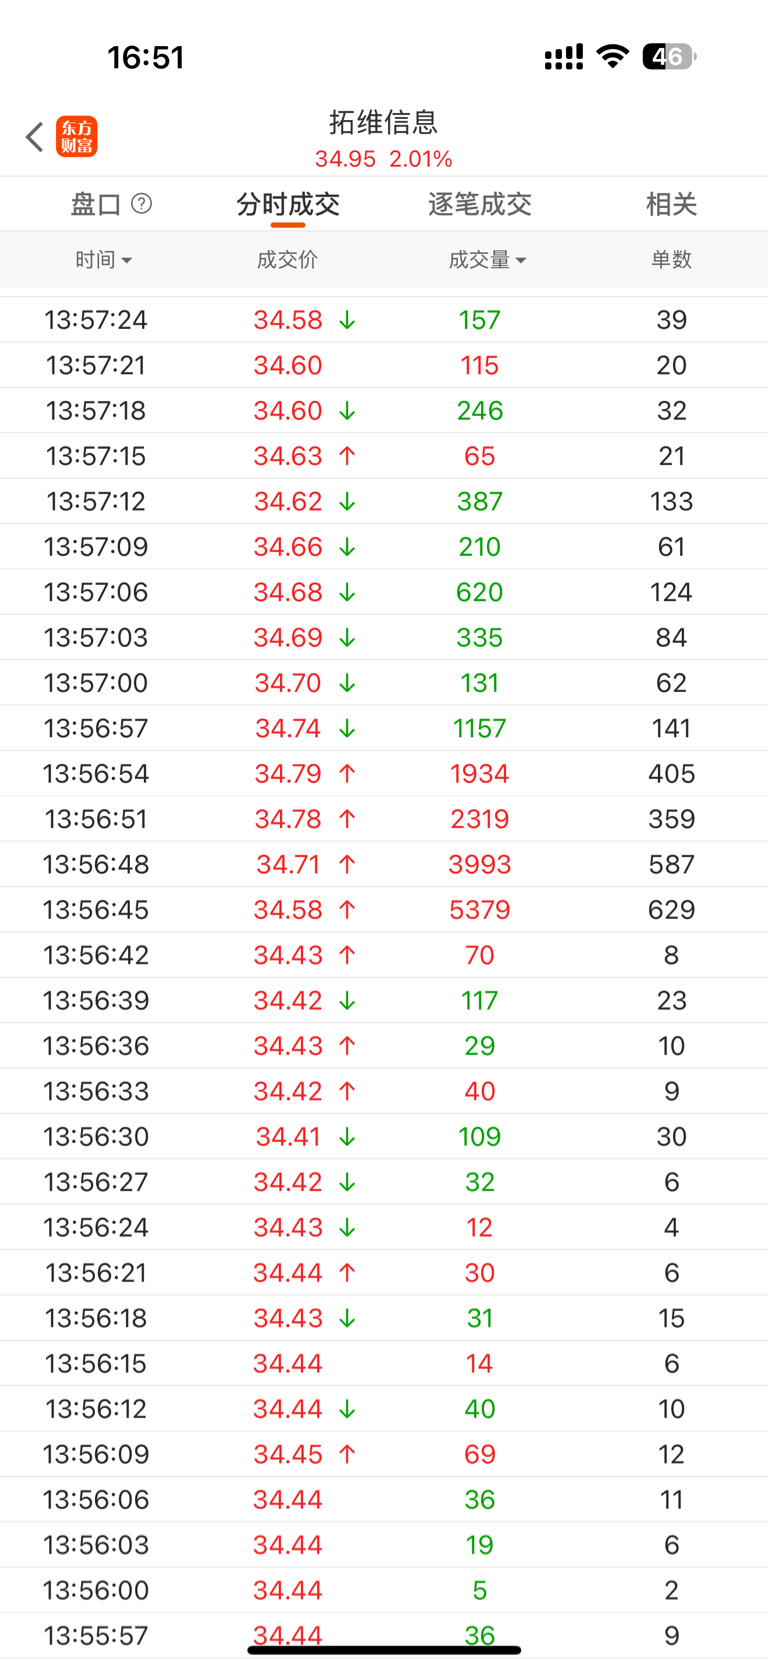
Task: Open the 时间 sort dropdown
Action: [x=103, y=260]
